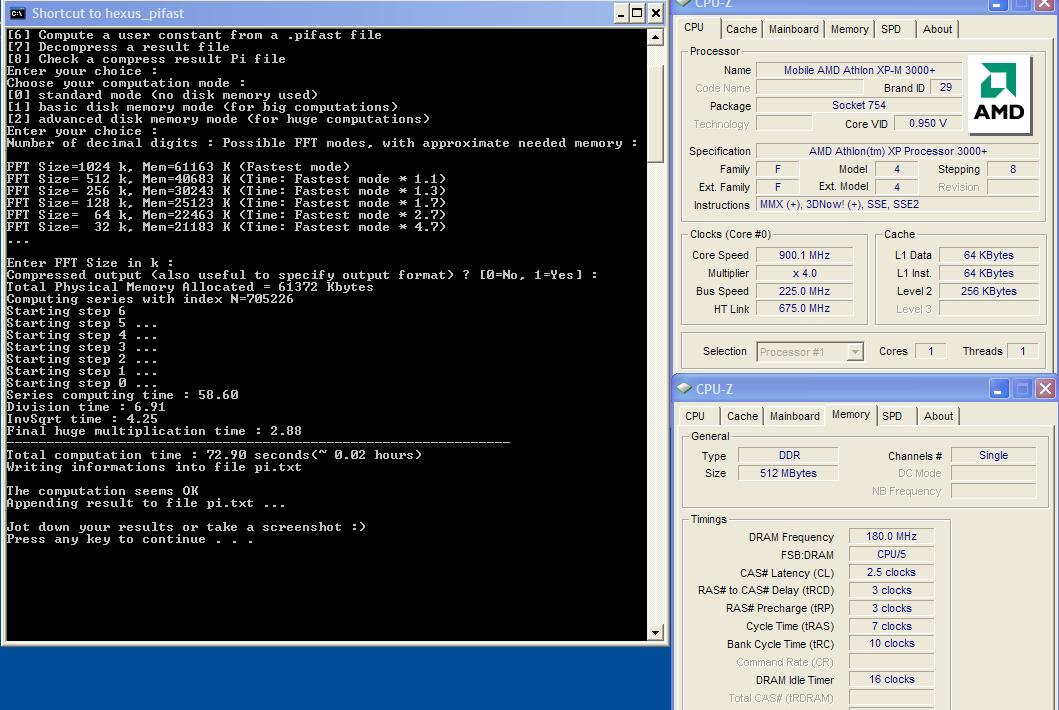
Task: Open Mainboard tab in upper CPU-Z window
Action: (x=794, y=30)
